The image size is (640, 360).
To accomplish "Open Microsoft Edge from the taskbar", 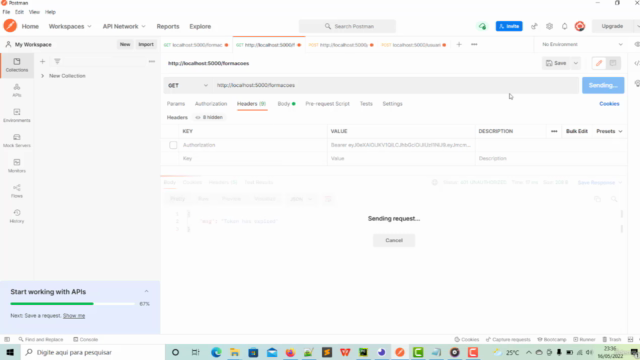I will click(x=216, y=352).
